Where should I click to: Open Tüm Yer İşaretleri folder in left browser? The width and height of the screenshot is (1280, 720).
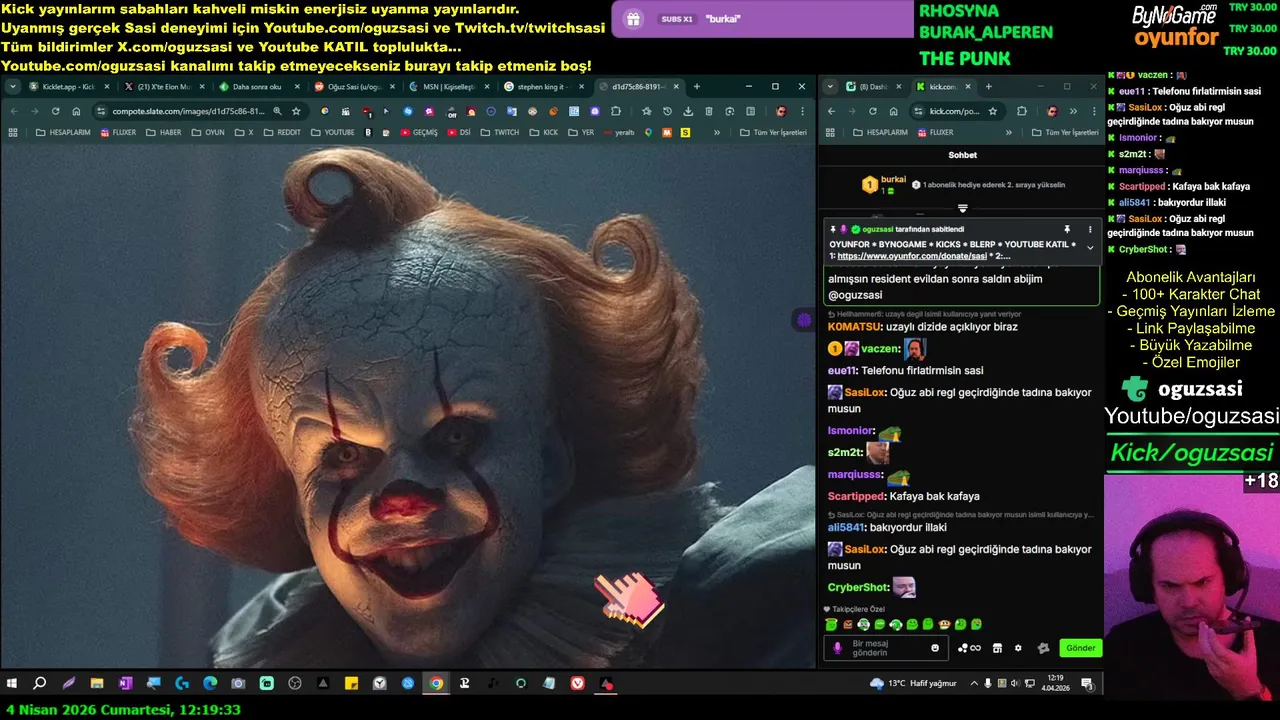pos(773,132)
